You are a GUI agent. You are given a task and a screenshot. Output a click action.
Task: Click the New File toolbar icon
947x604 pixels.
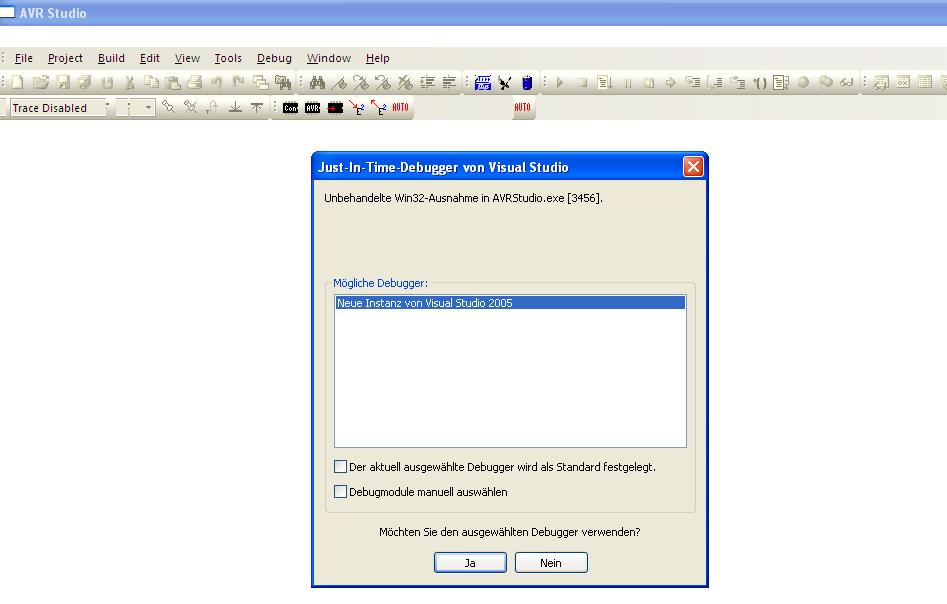18,82
